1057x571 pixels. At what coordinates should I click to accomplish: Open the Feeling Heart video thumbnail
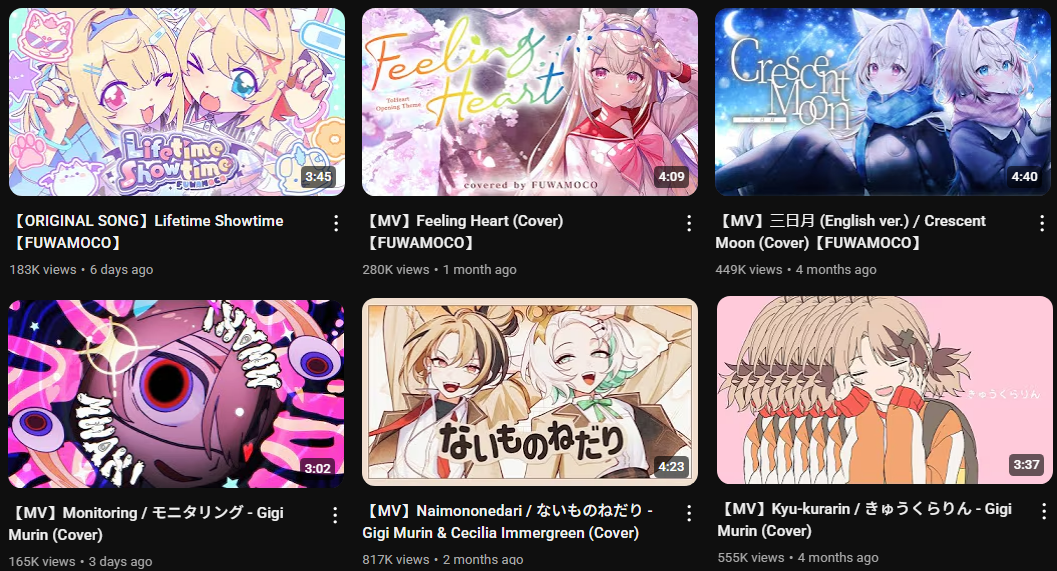click(x=530, y=102)
